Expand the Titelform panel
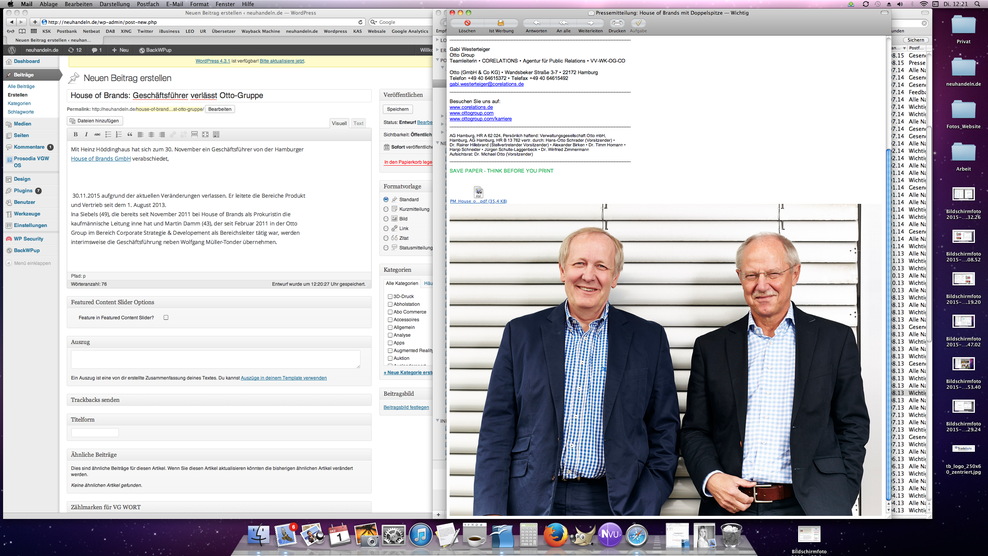988x556 pixels. coord(219,419)
